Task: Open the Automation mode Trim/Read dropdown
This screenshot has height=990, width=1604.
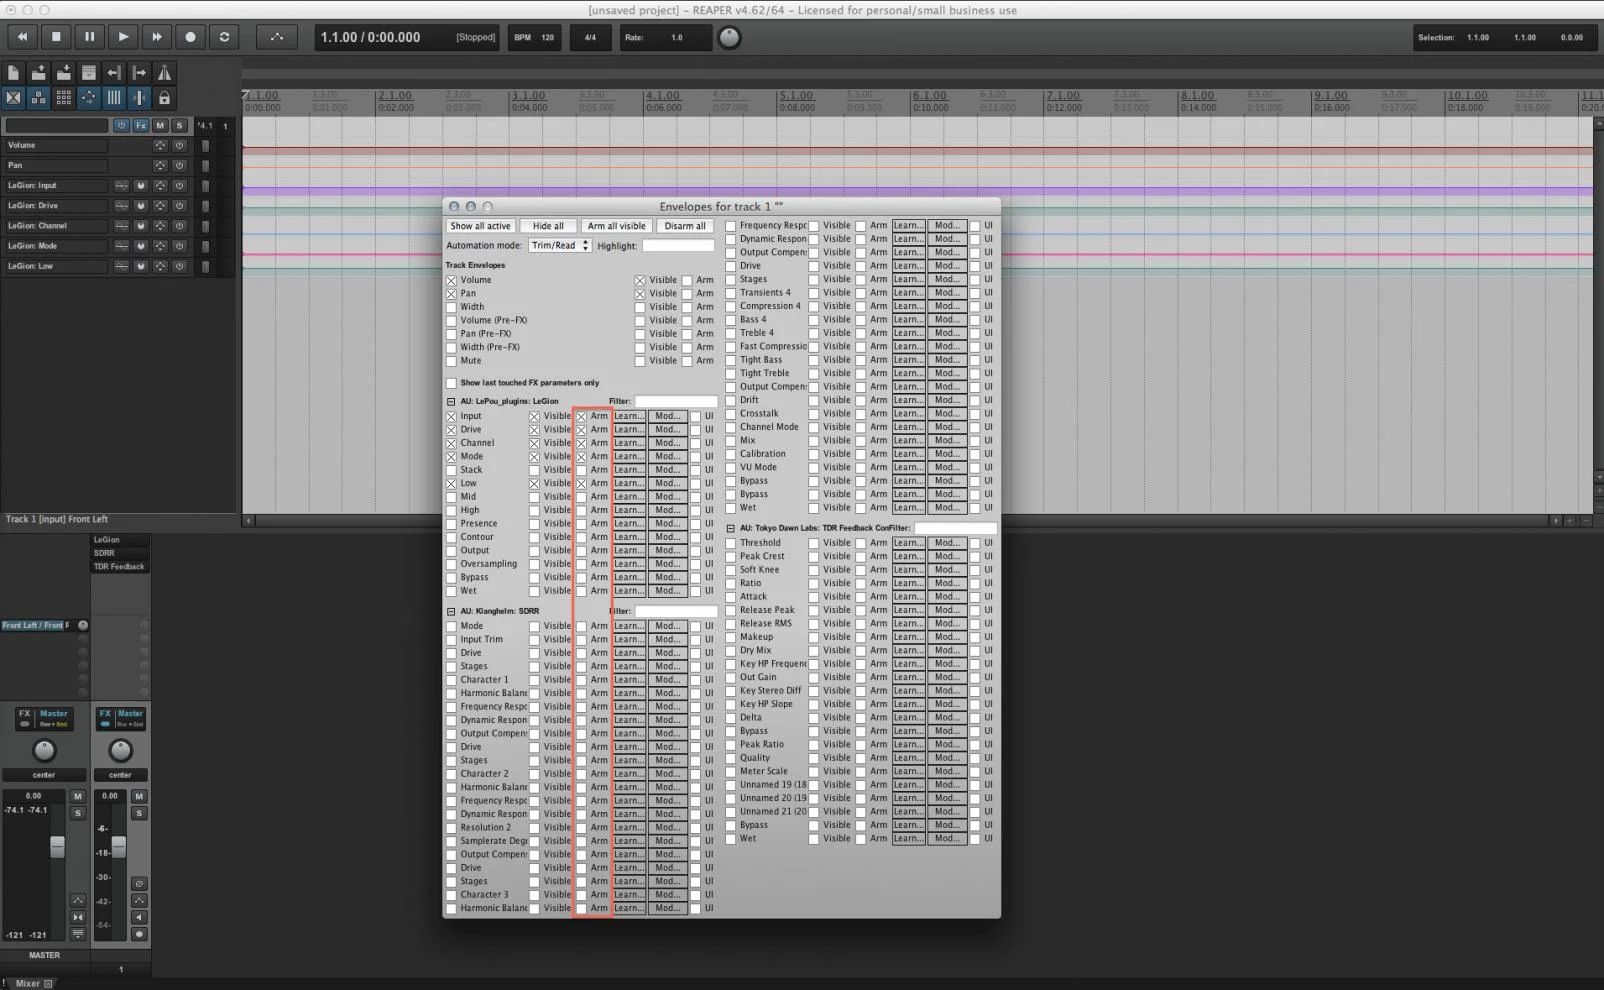Action: 559,246
